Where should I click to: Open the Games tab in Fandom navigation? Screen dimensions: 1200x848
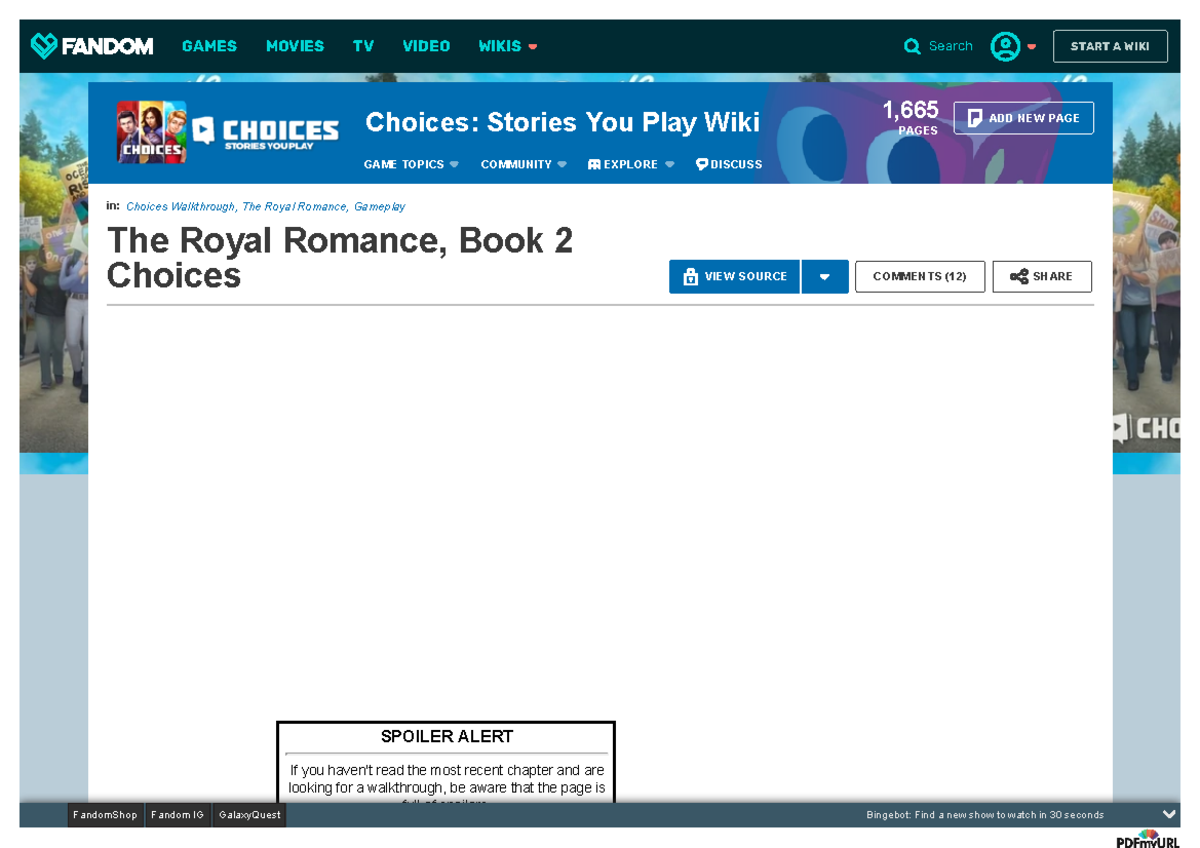point(209,46)
